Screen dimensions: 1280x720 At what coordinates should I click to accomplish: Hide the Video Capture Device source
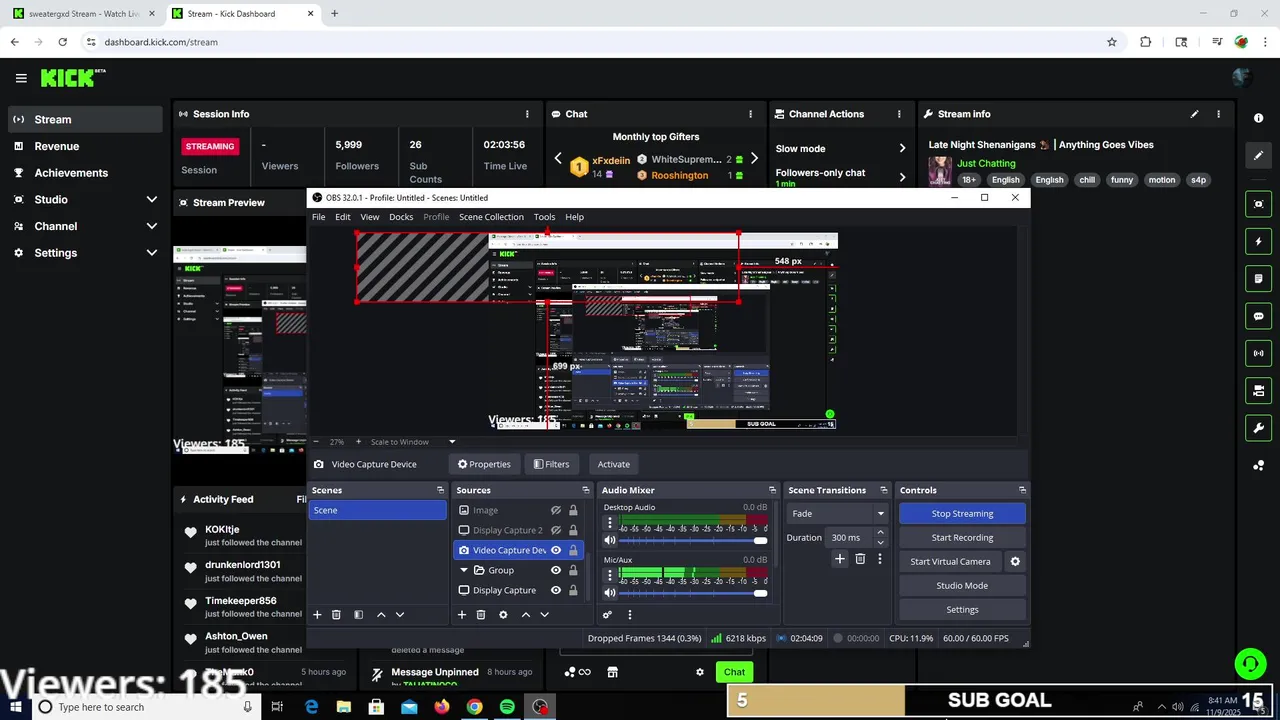[x=556, y=550]
